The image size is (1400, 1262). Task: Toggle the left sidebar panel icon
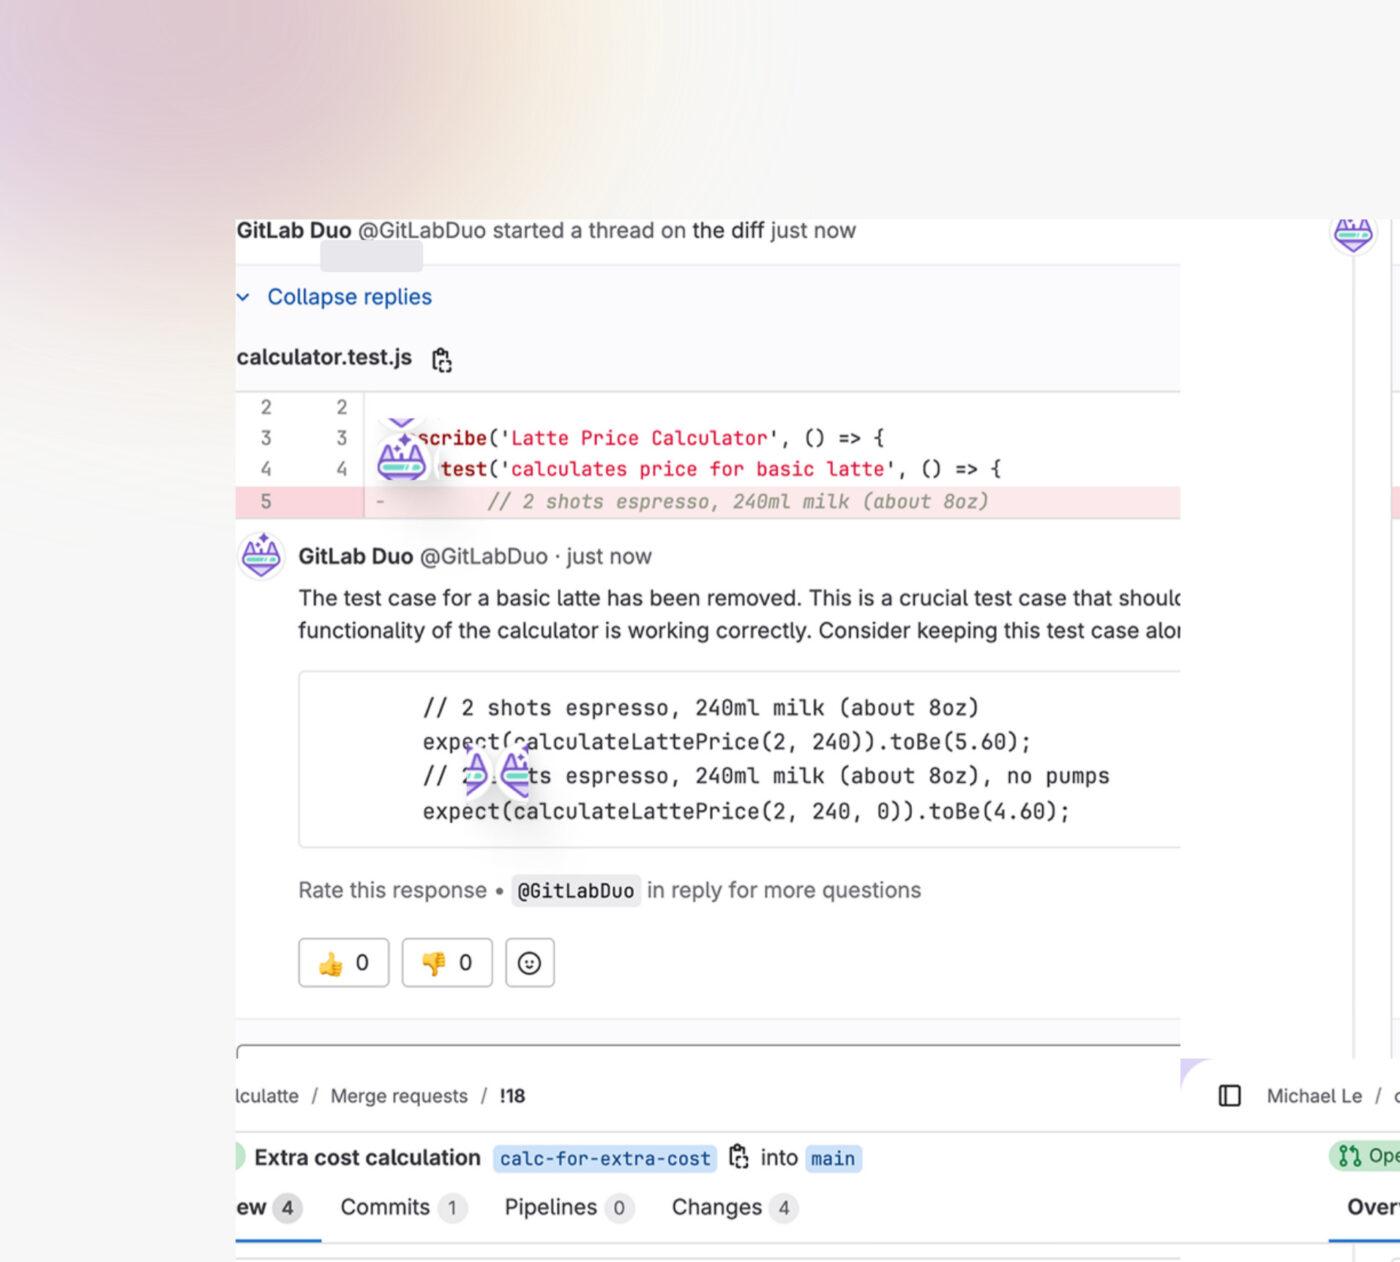[x=1228, y=1096]
